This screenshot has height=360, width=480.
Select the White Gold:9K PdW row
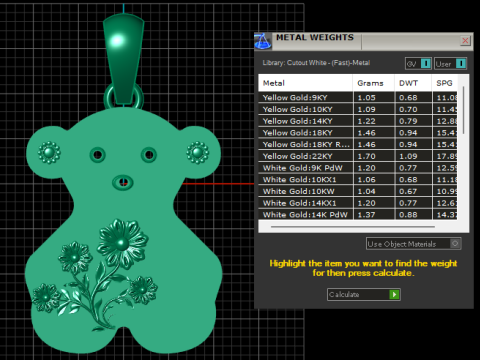click(358, 168)
